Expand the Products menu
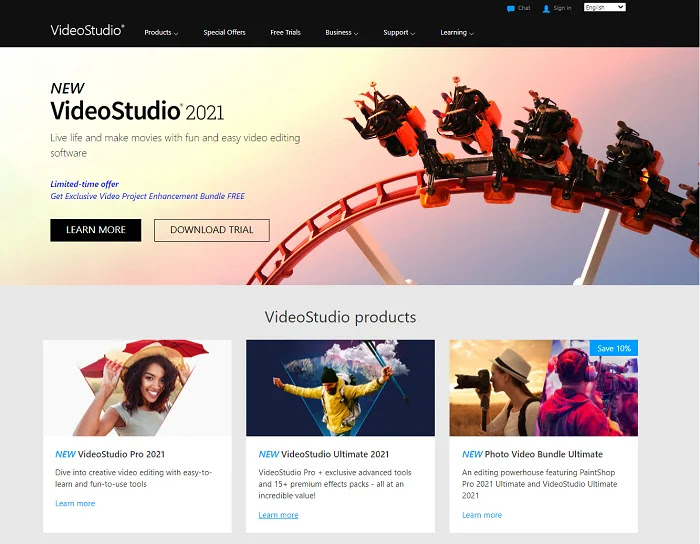Viewport: 700px width, 544px height. (x=161, y=33)
